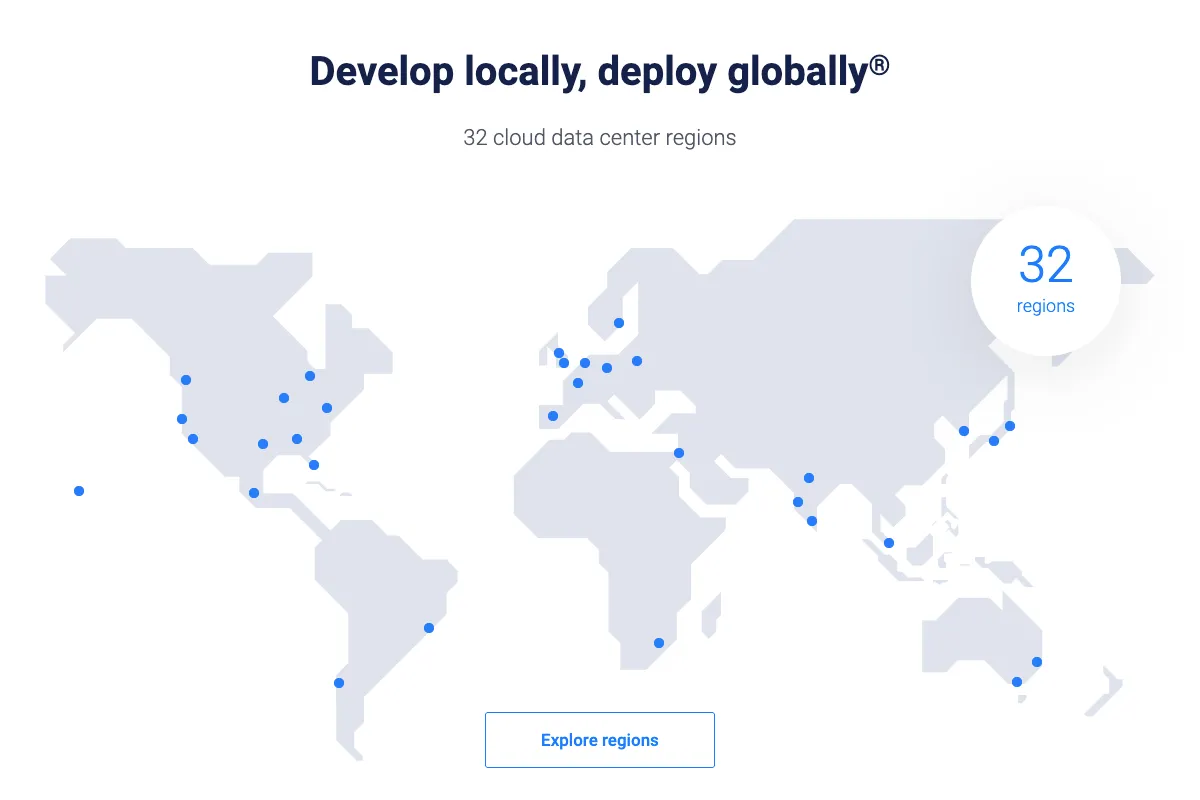Select the Florida region dot

314,465
